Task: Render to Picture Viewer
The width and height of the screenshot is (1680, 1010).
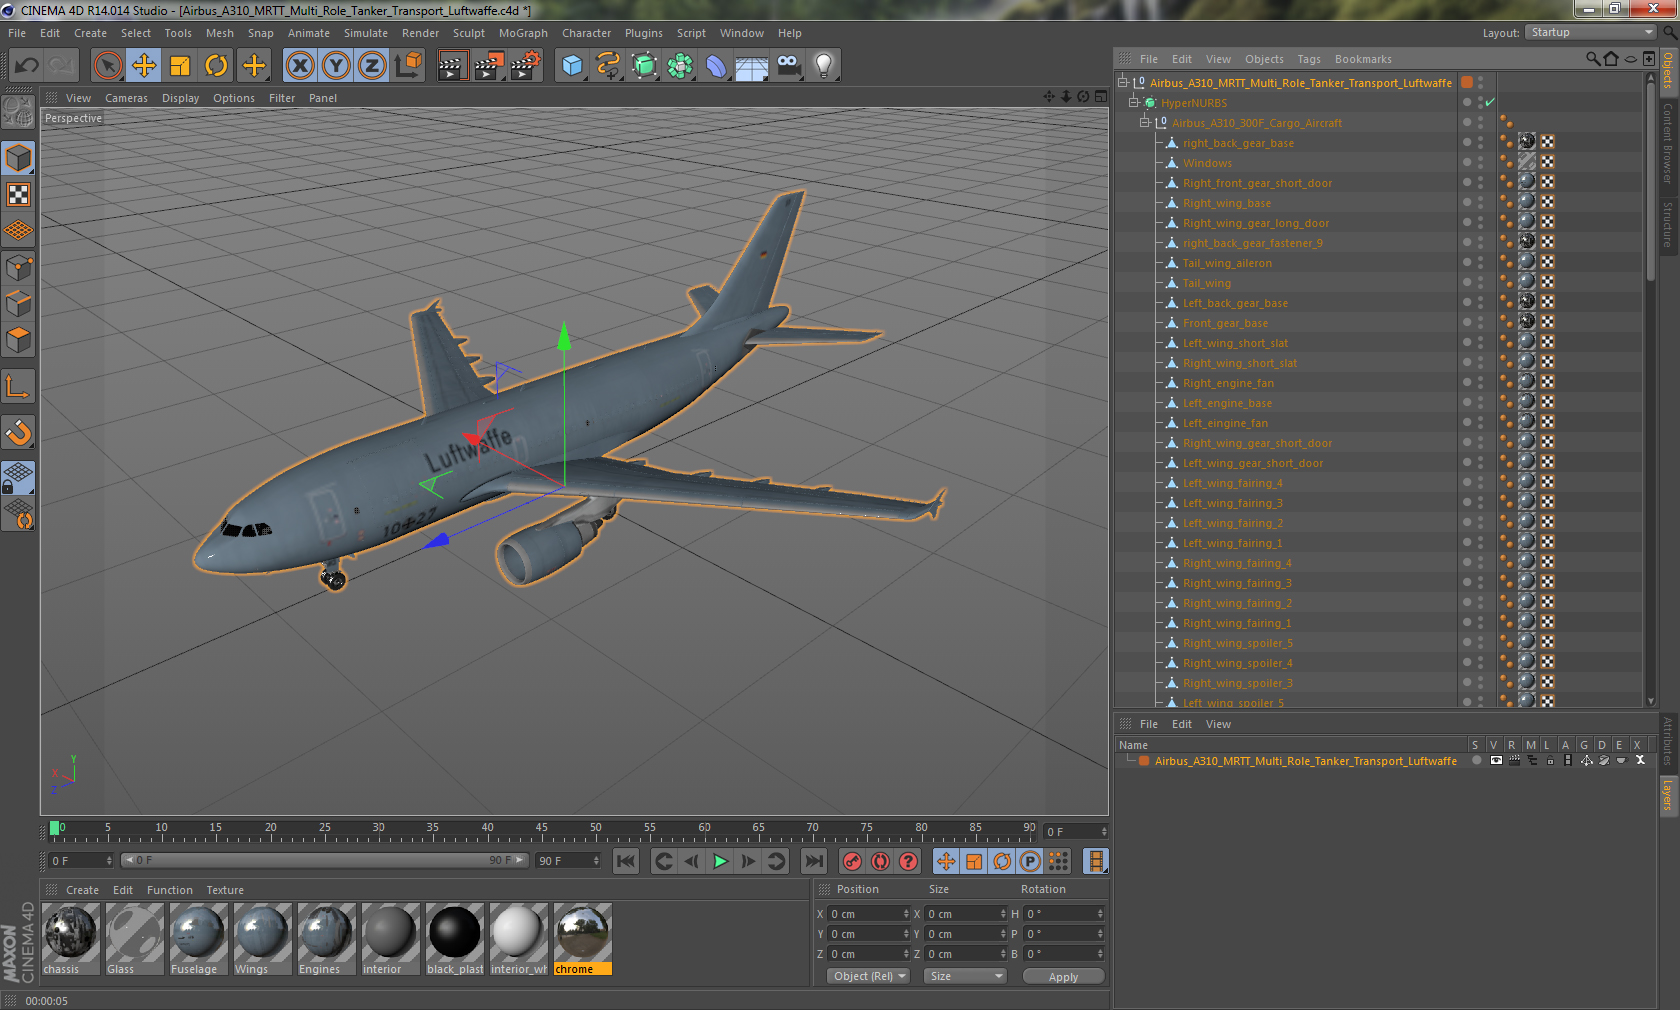Action: 489,66
